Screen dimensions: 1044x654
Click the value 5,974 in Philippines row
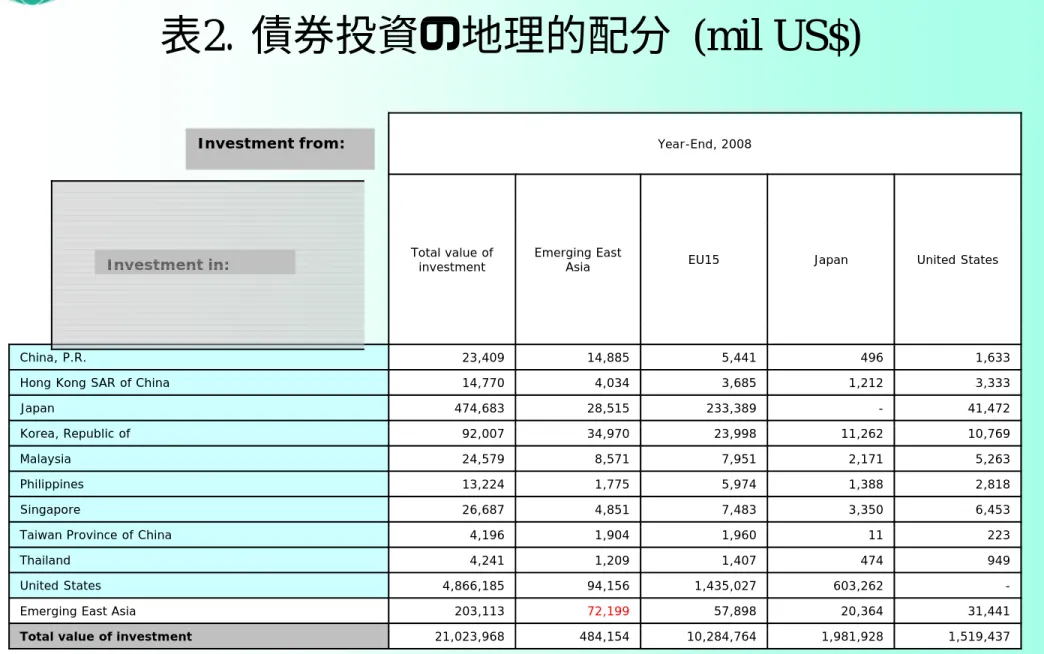(738, 484)
